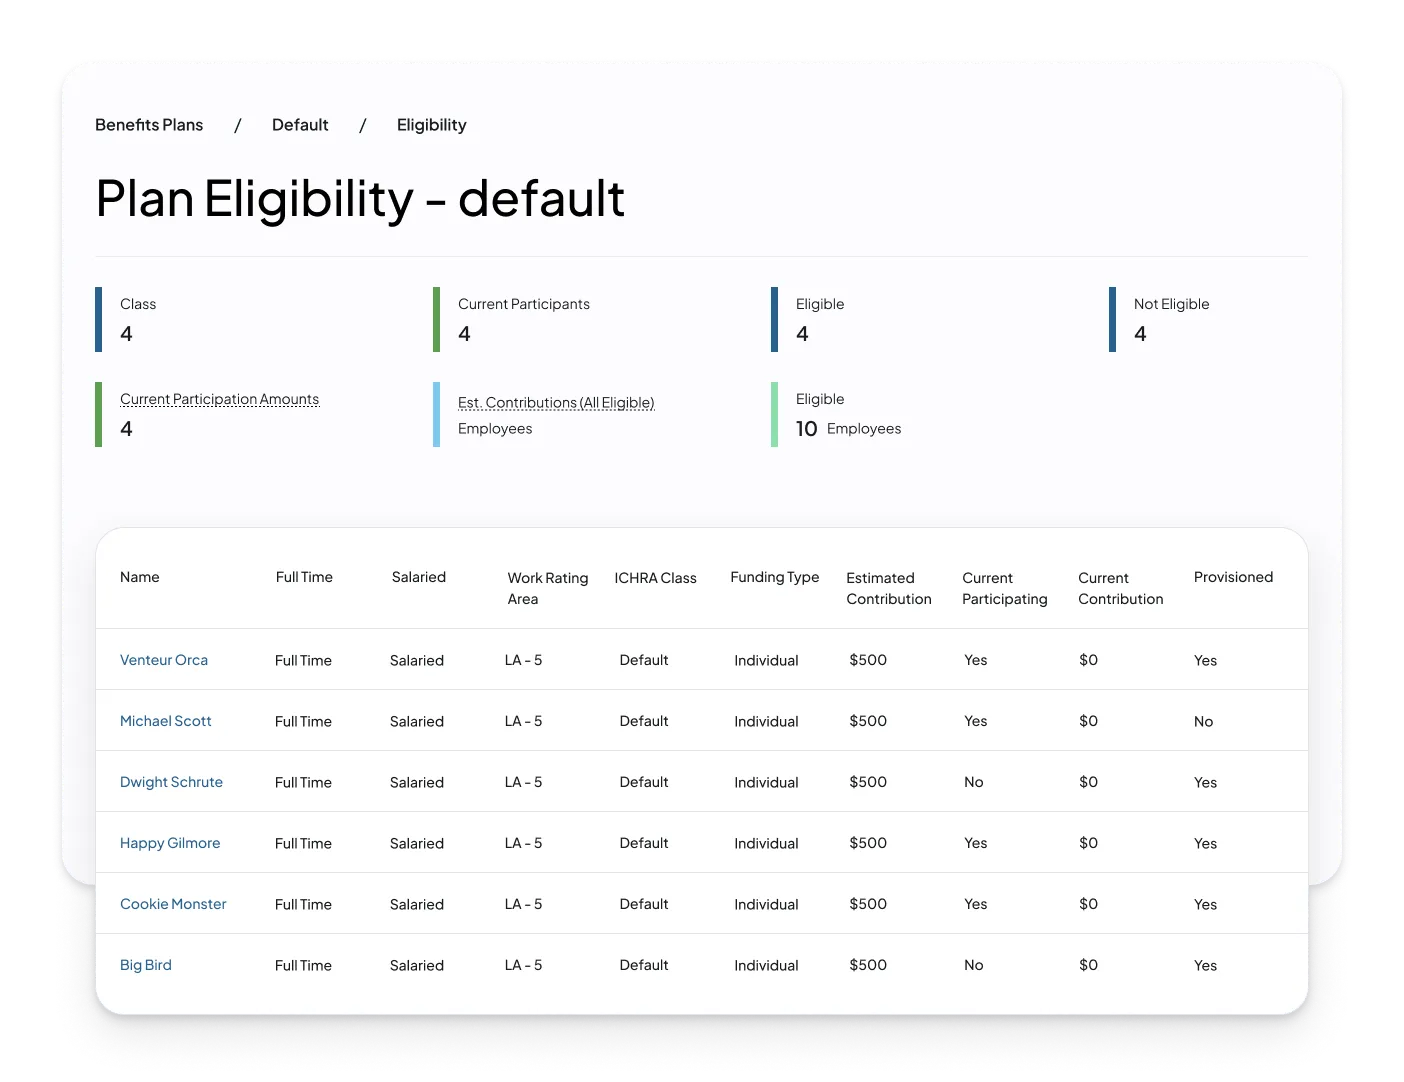Open the Big Bird employee link
The width and height of the screenshot is (1404, 1082).
(146, 965)
